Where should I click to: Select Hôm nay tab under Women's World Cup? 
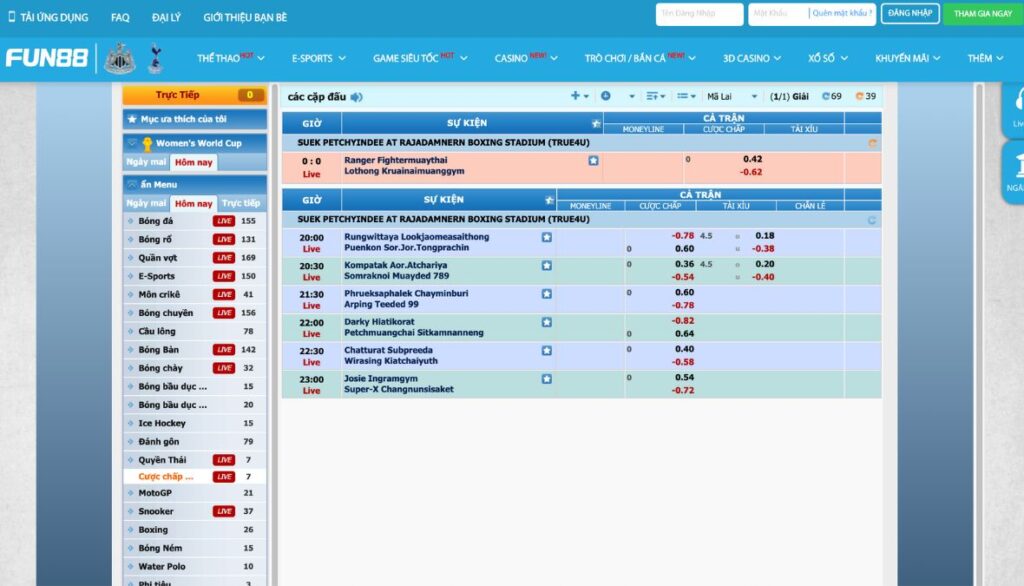(193, 162)
